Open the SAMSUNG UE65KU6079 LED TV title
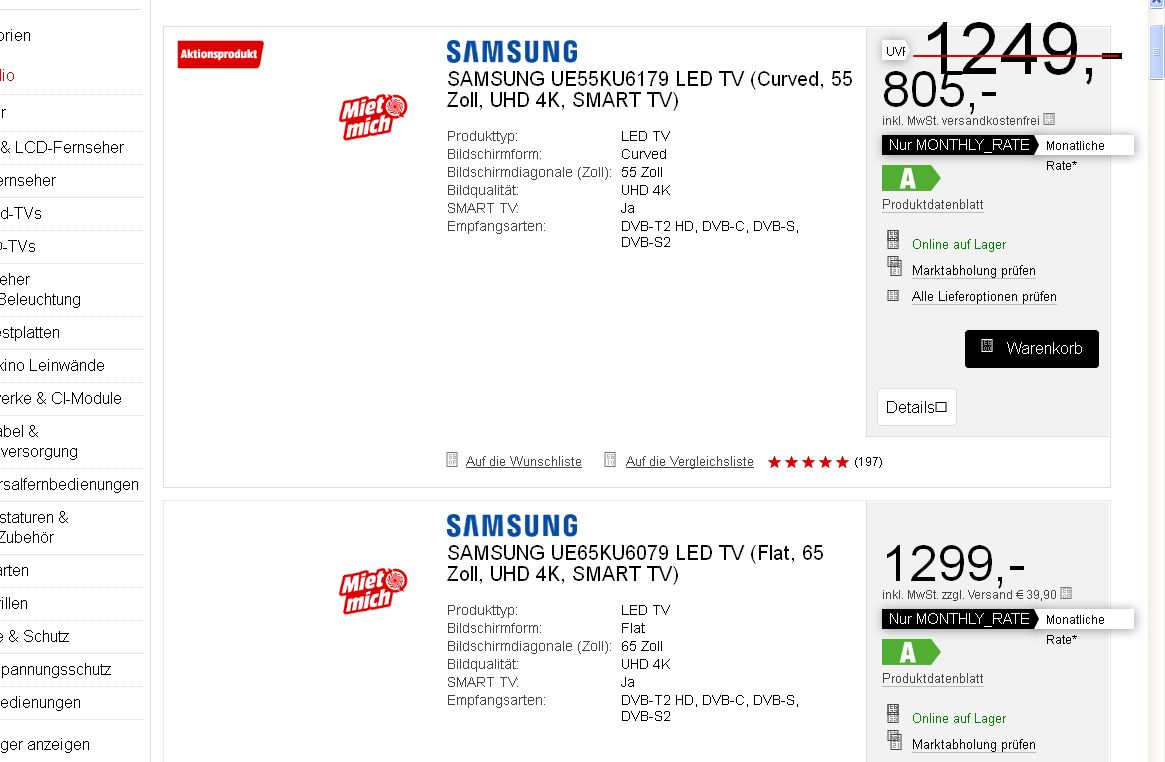Viewport: 1165px width, 762px height. pos(635,563)
